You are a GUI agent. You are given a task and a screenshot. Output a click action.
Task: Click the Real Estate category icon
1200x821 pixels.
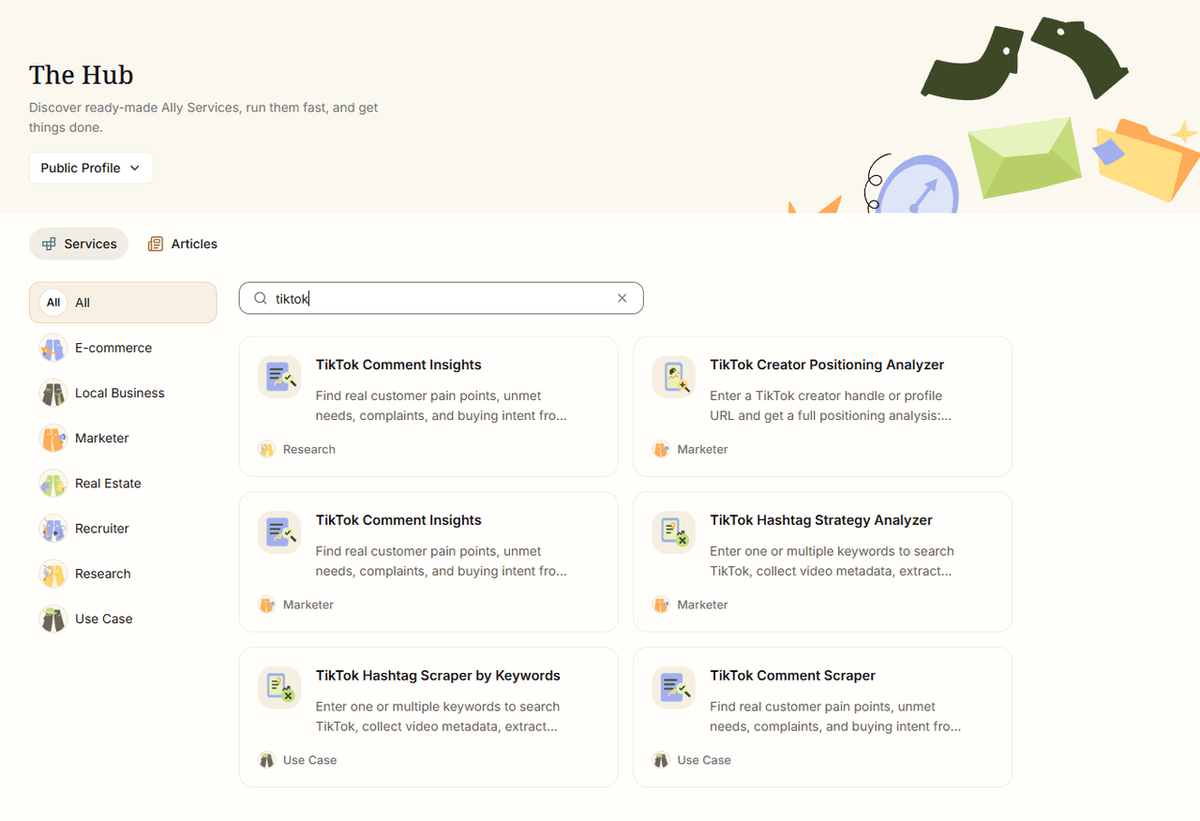point(53,483)
